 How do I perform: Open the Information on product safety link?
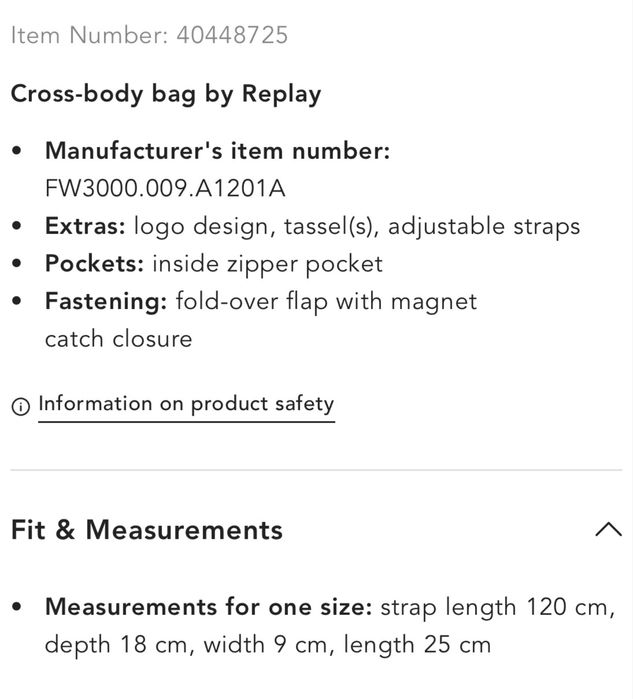[x=186, y=404]
